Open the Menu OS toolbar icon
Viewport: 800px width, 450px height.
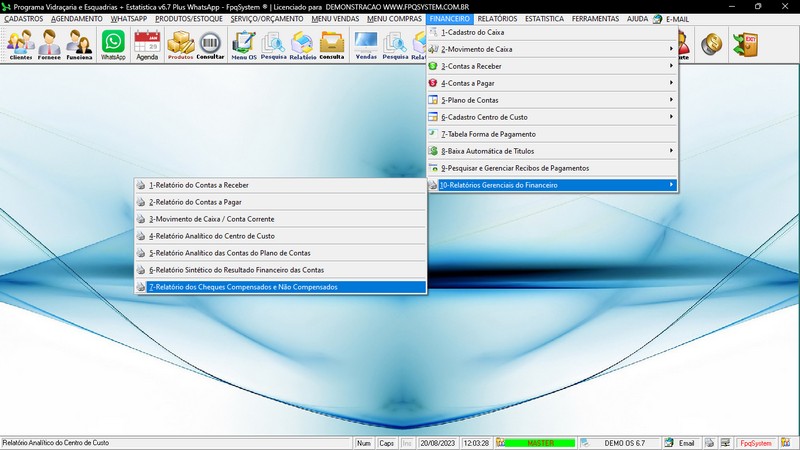[243, 44]
